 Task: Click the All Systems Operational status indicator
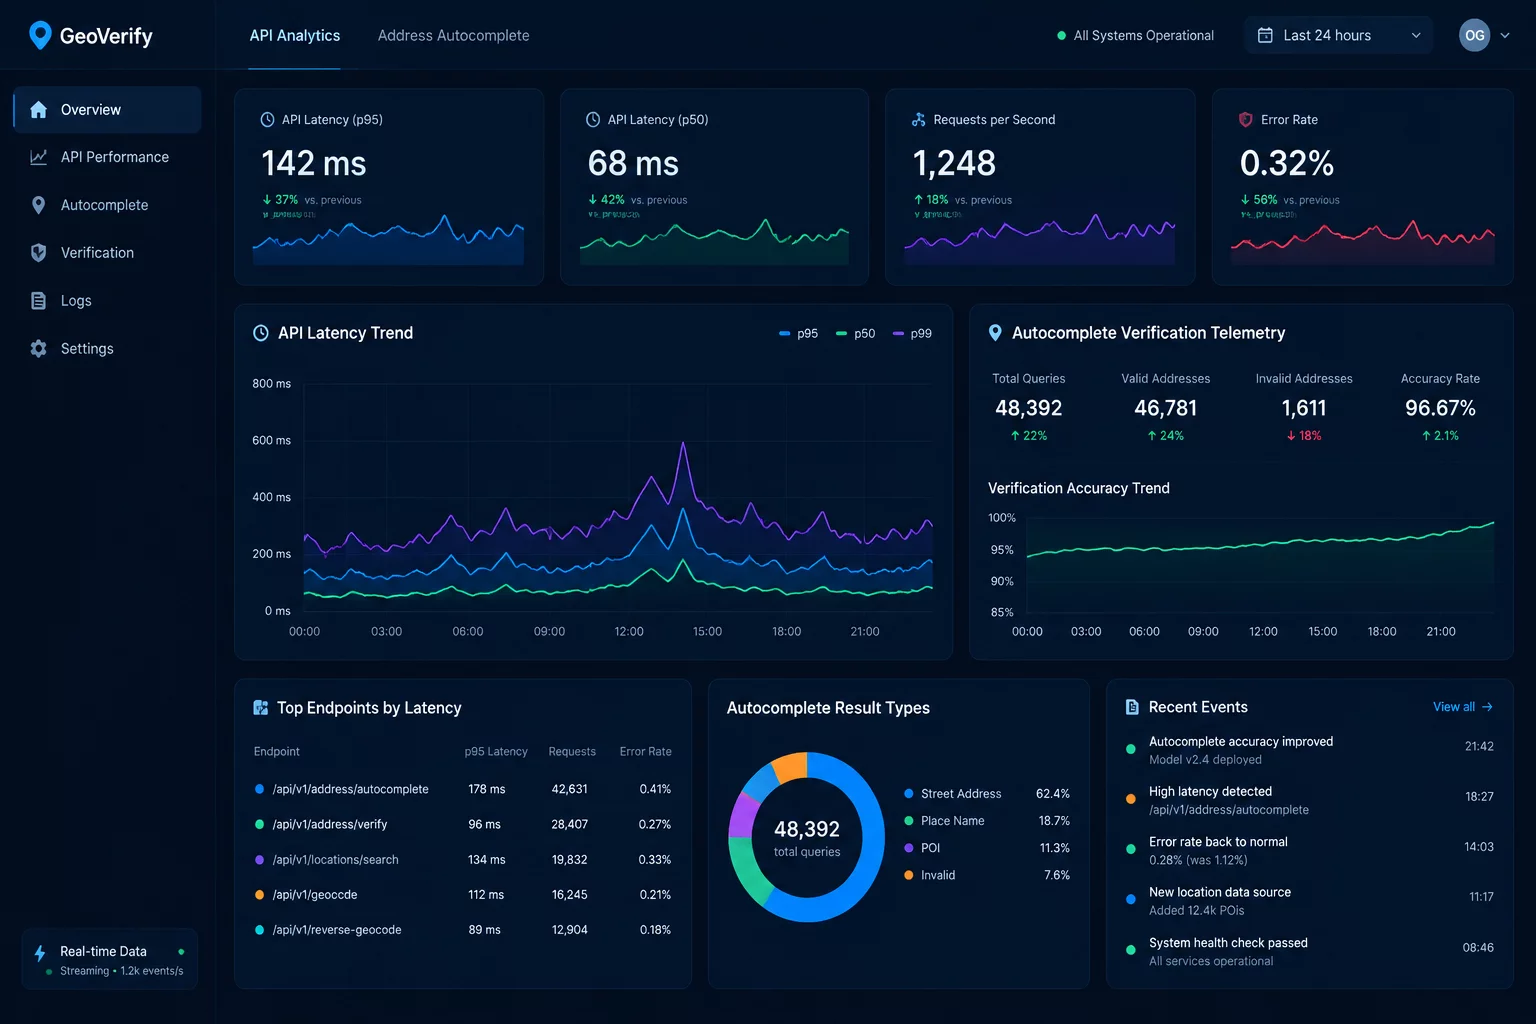tap(1135, 35)
